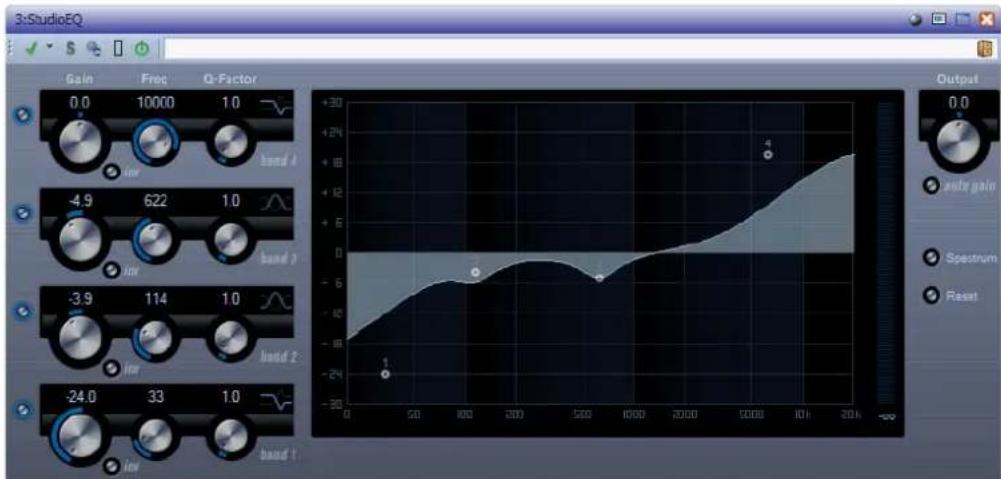Click the routing icon next to the S icon
The image size is (1001, 479).
pos(94,49)
